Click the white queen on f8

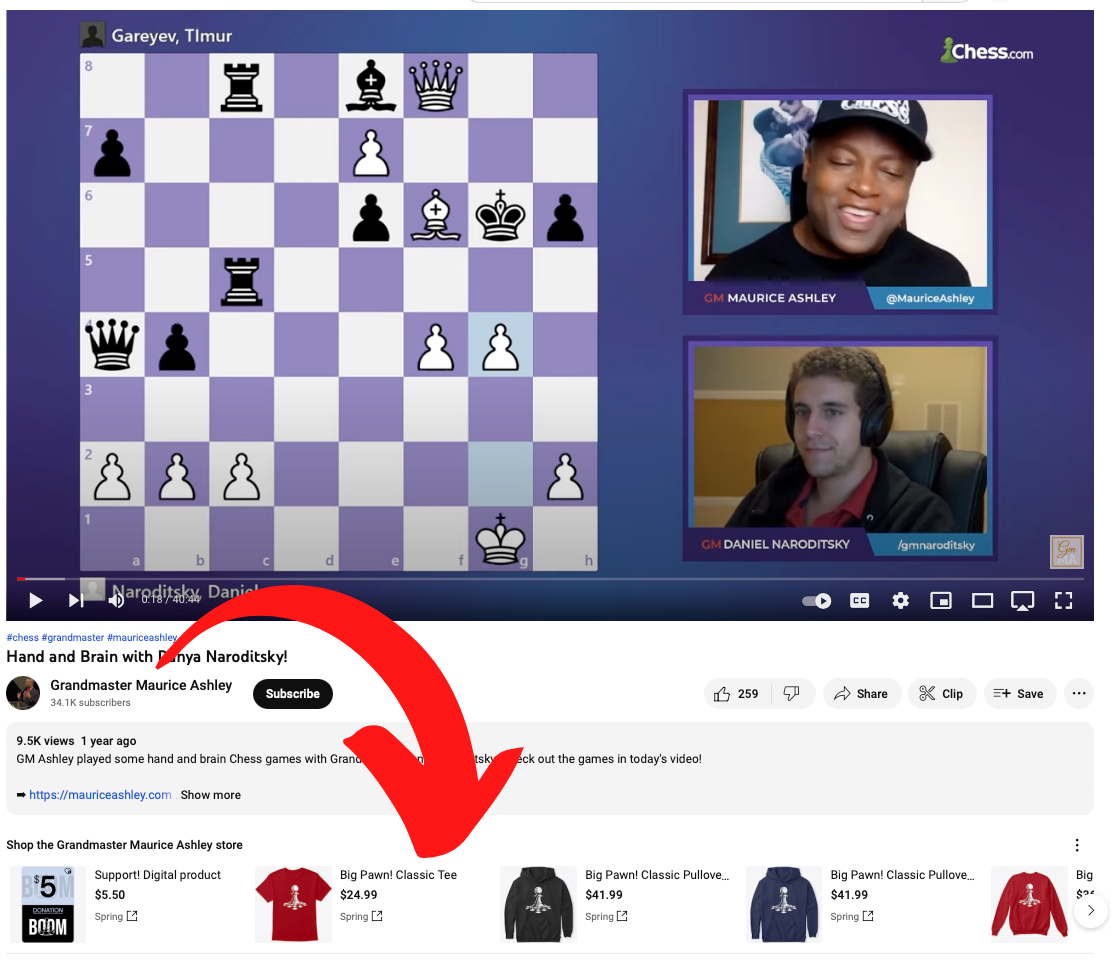(436, 86)
